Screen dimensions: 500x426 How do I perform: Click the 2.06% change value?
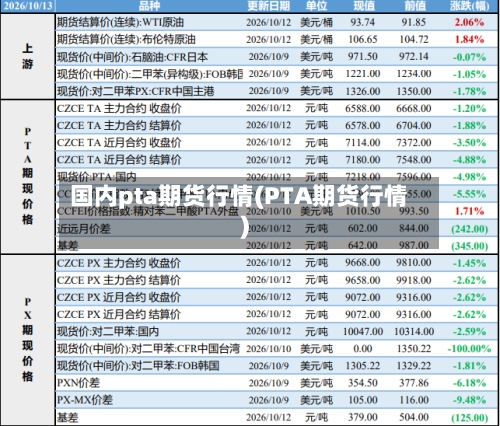pos(469,22)
